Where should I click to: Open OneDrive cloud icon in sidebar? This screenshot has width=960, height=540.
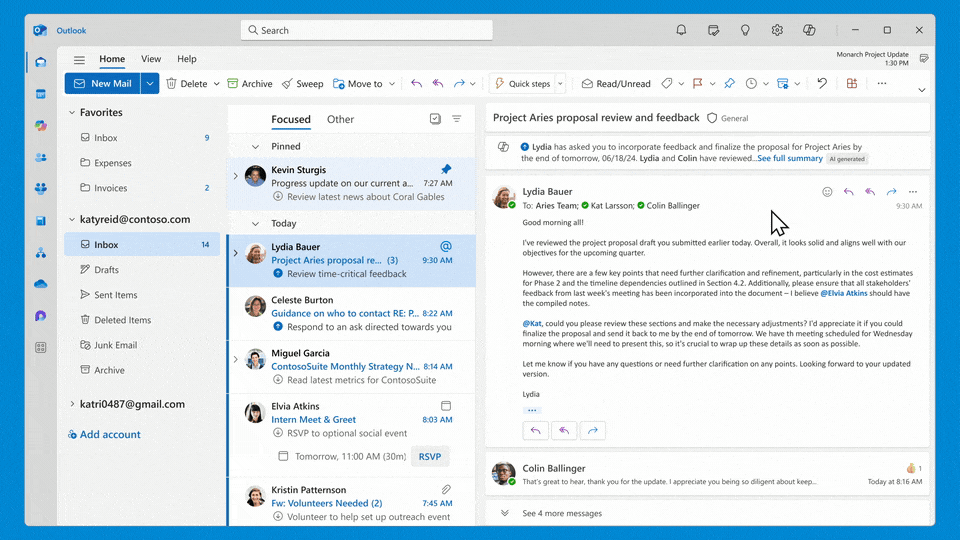coord(41,284)
